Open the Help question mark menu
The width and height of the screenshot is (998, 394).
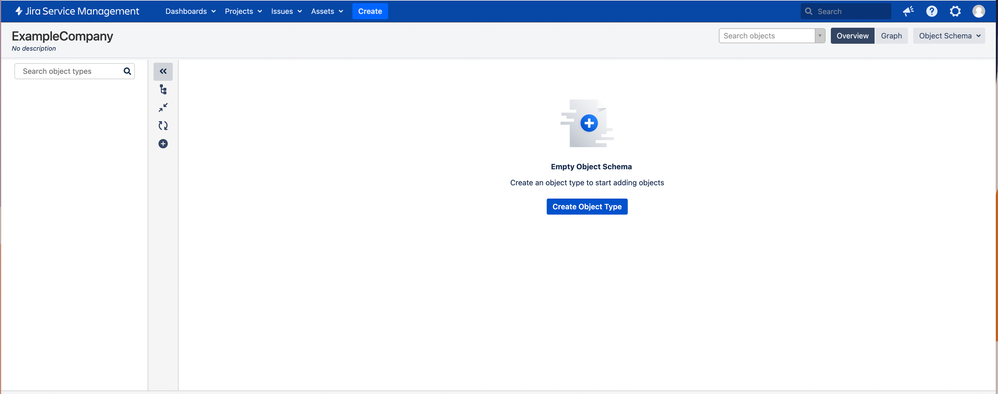[932, 11]
